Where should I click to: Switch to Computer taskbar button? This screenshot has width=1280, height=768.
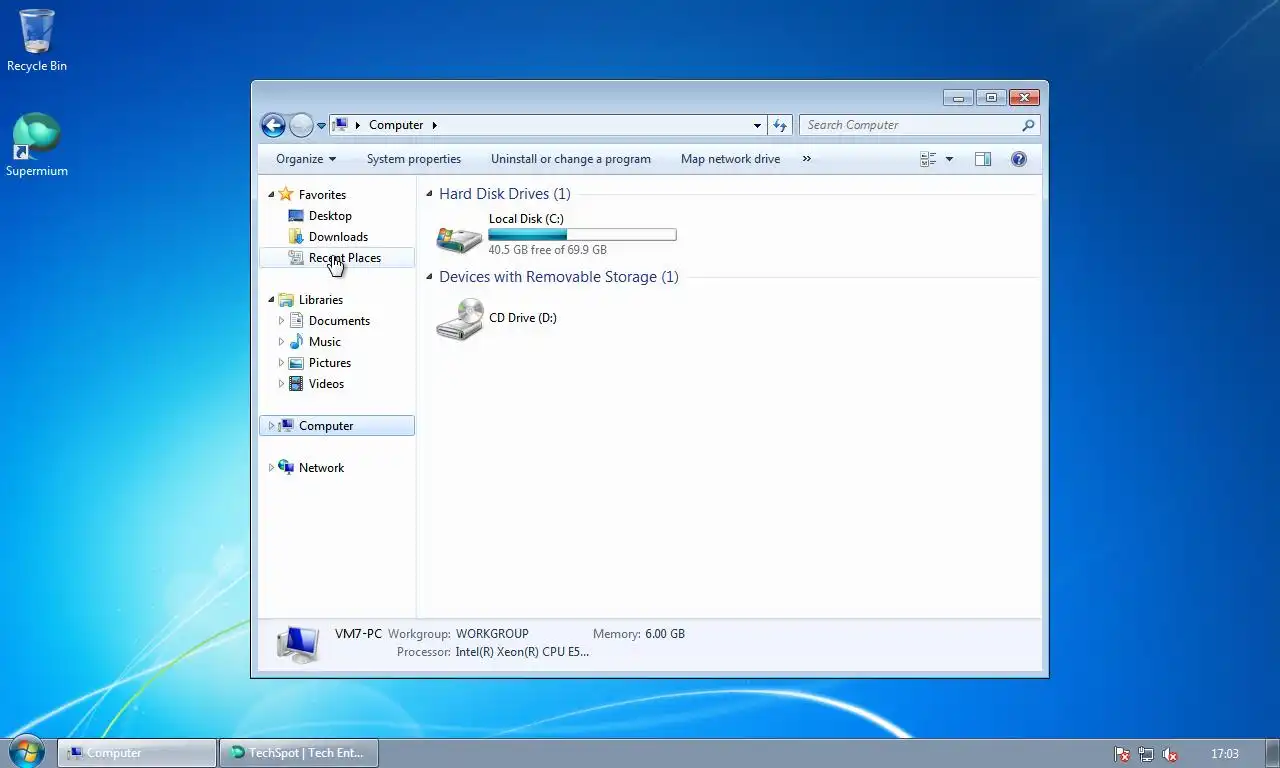tap(137, 753)
